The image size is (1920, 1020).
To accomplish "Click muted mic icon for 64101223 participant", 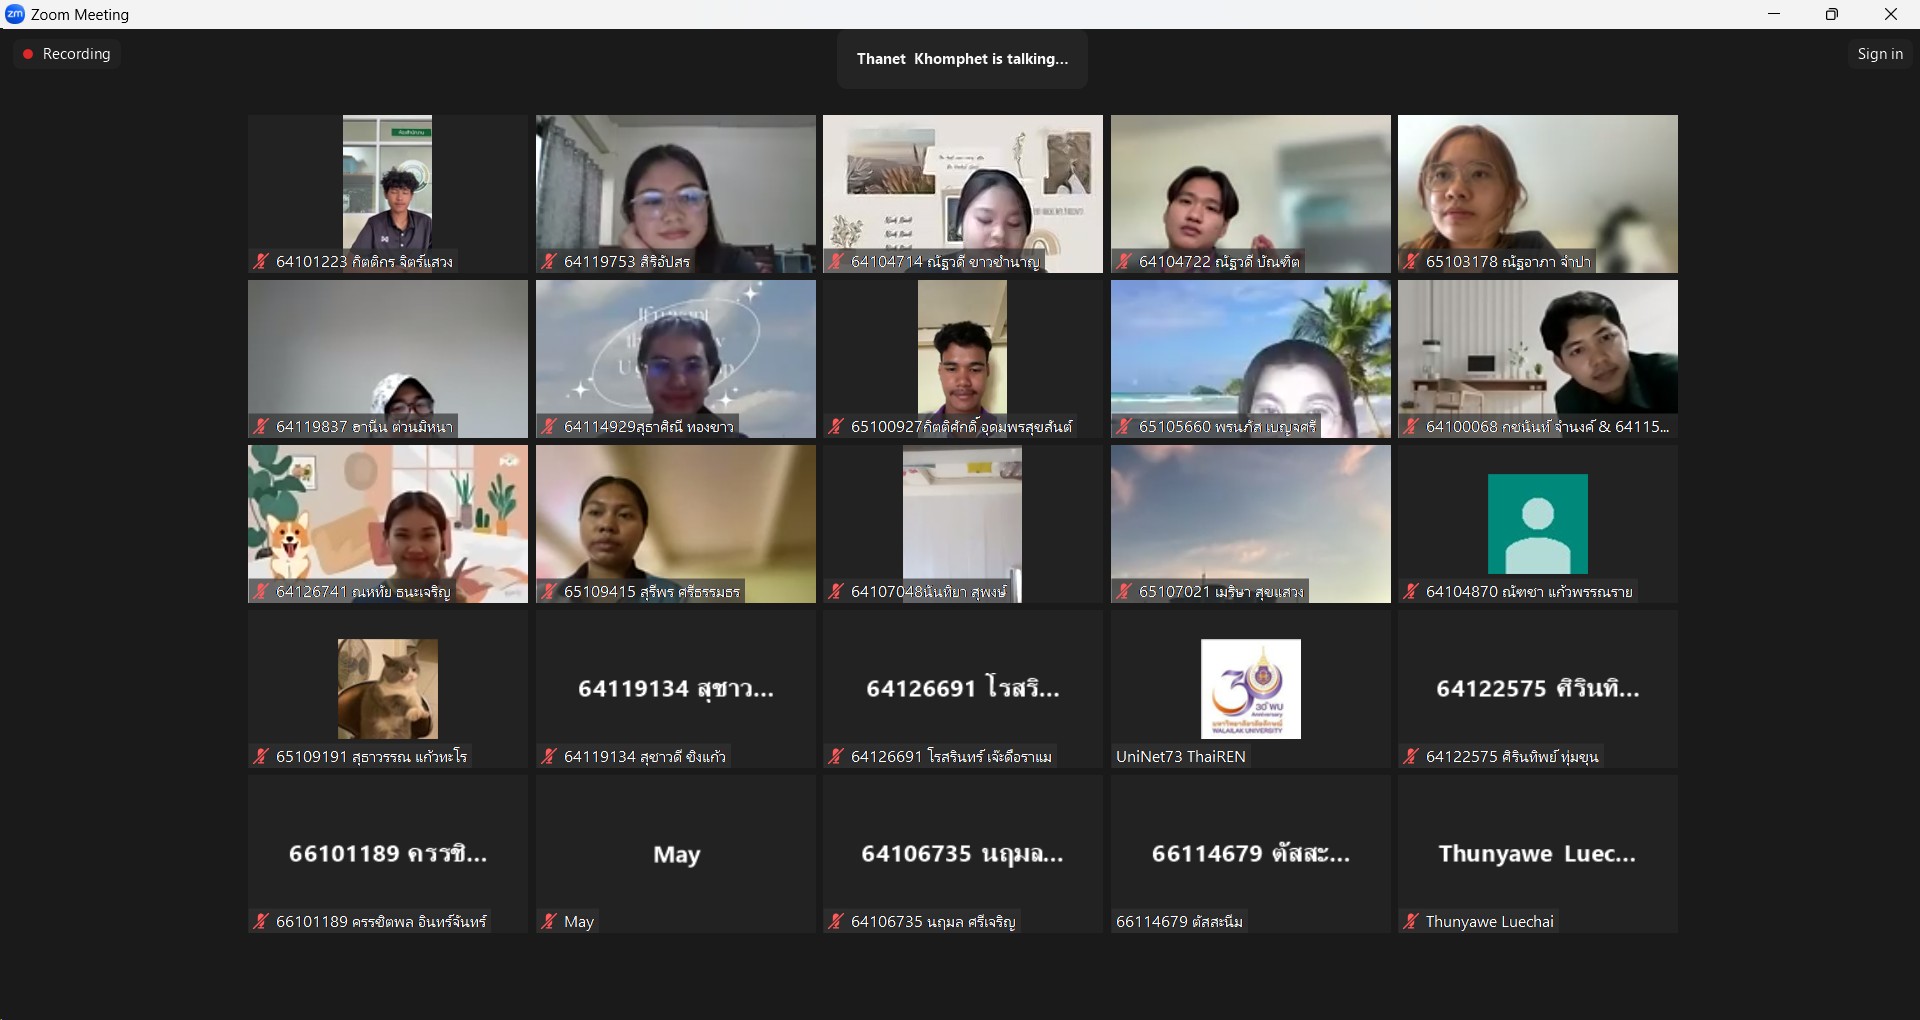I will pos(261,262).
